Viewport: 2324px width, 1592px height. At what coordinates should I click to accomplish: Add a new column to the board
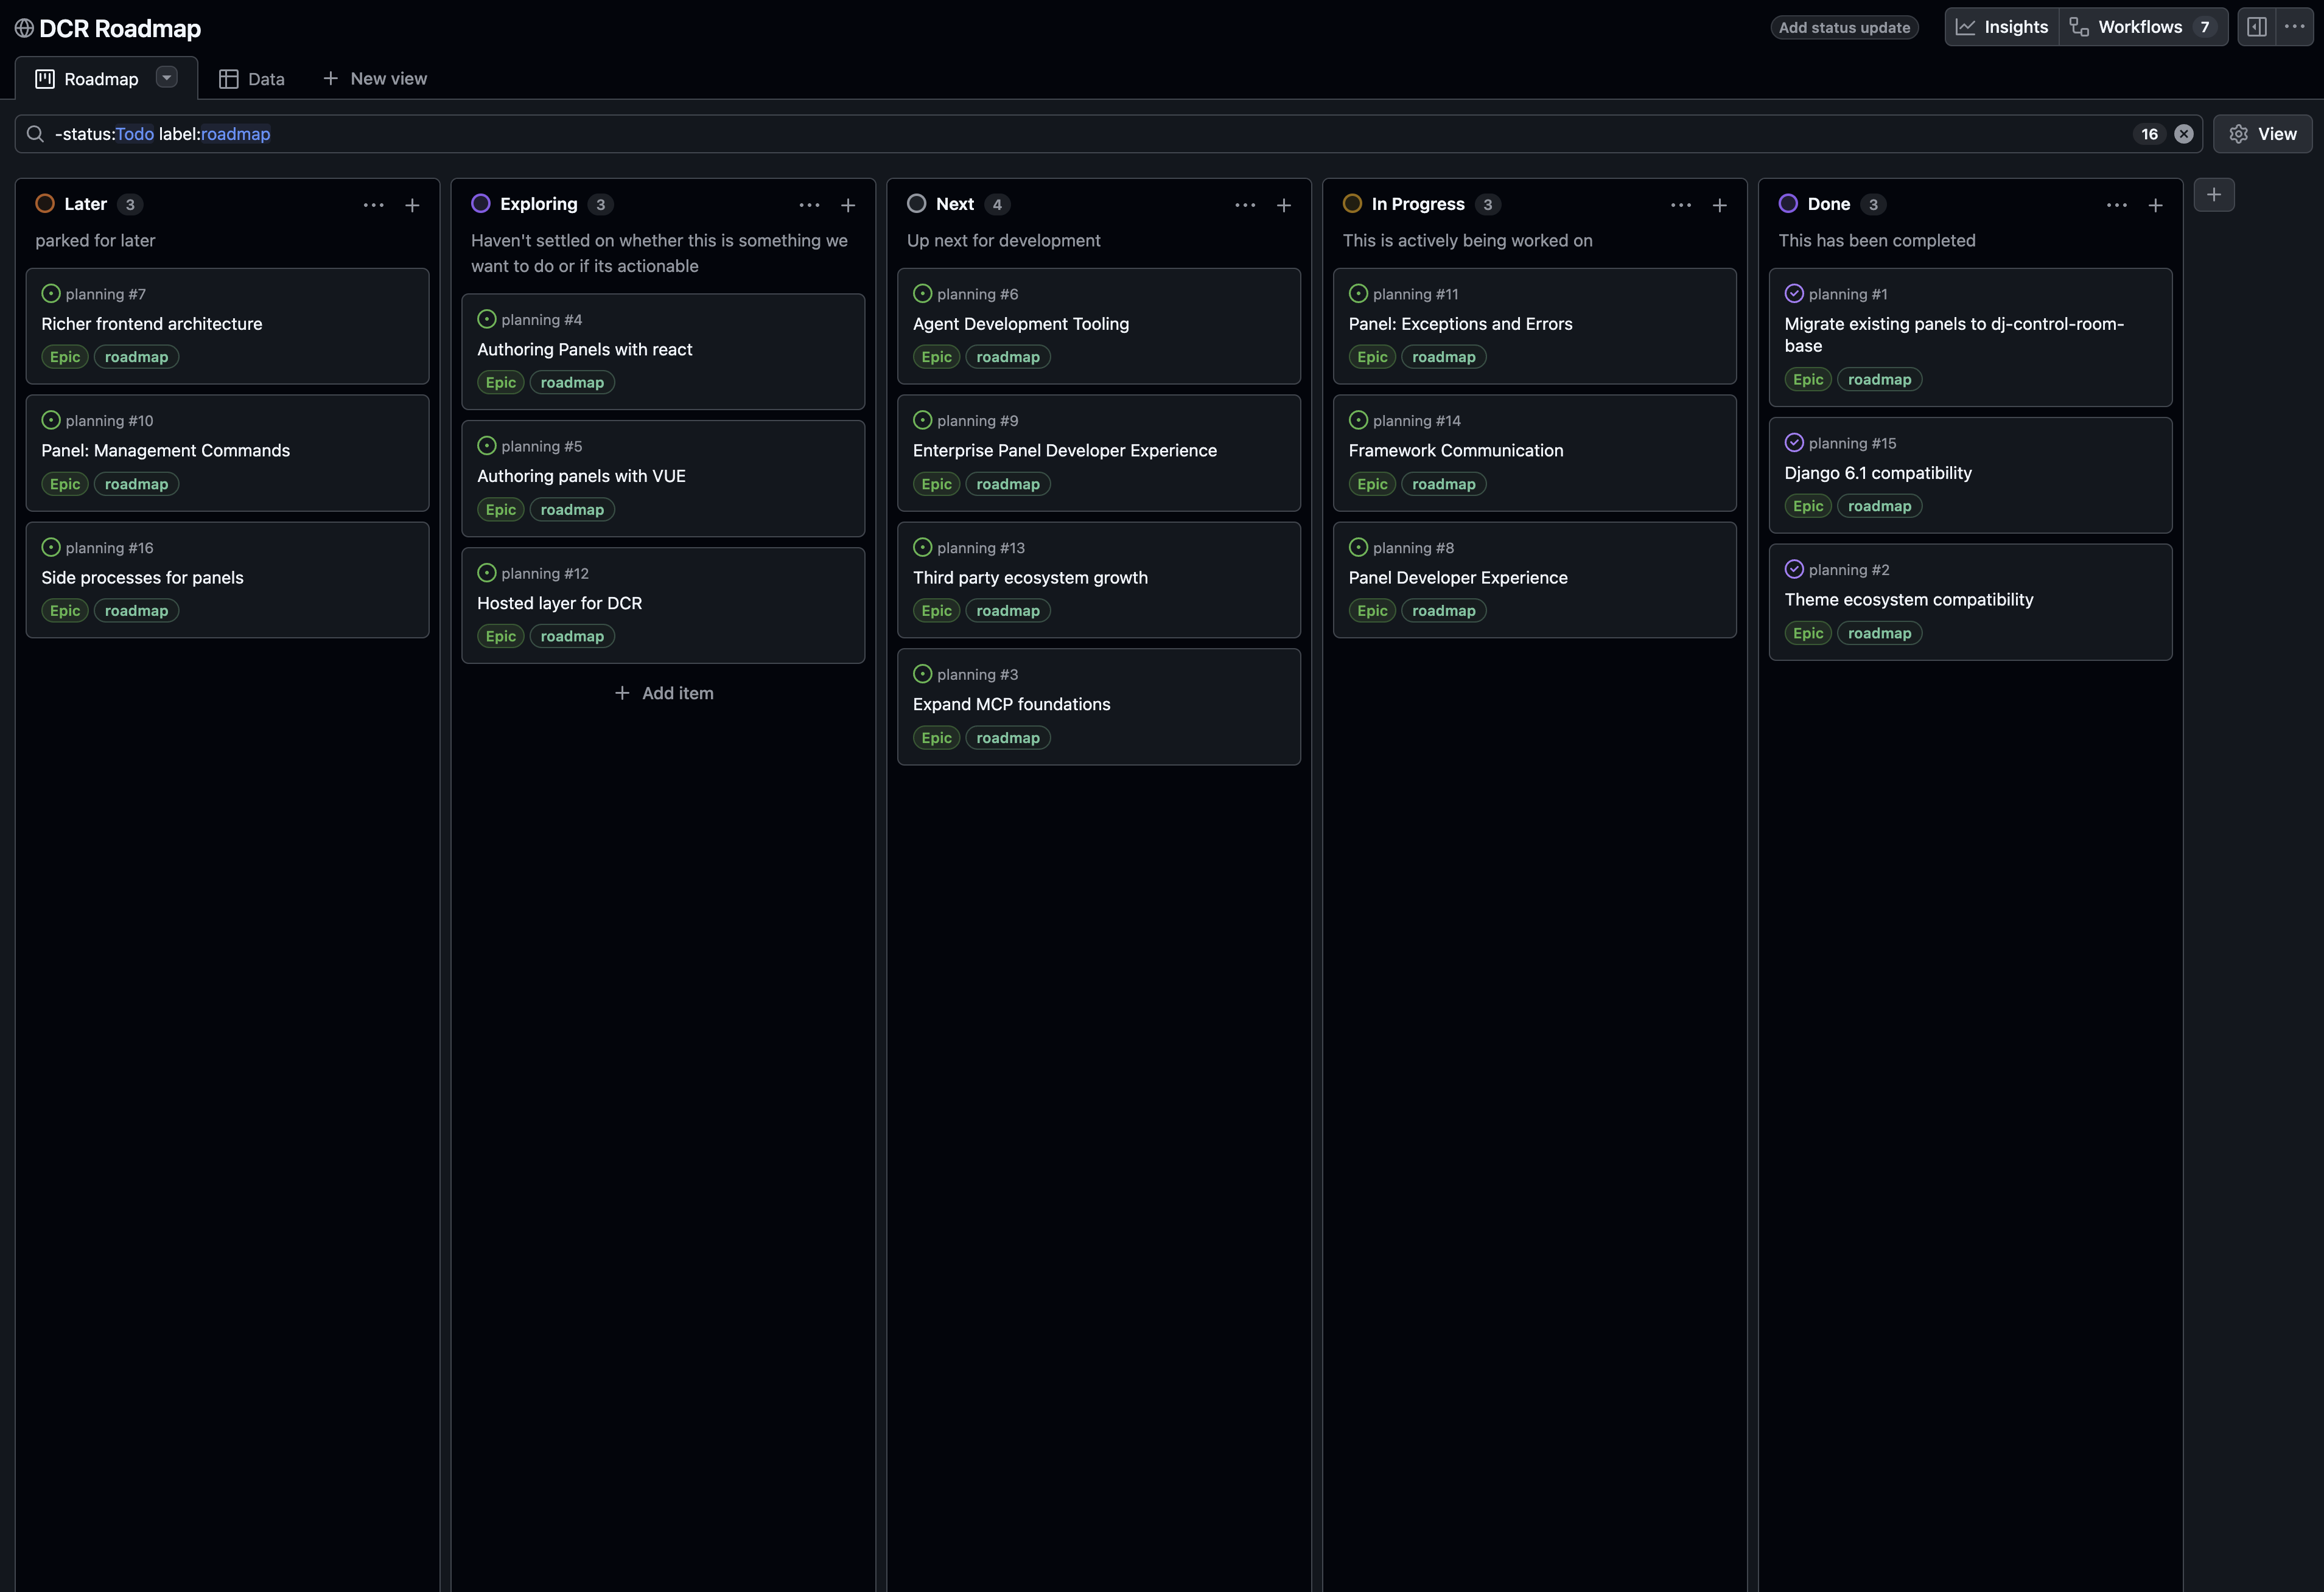pyautogui.click(x=2214, y=195)
